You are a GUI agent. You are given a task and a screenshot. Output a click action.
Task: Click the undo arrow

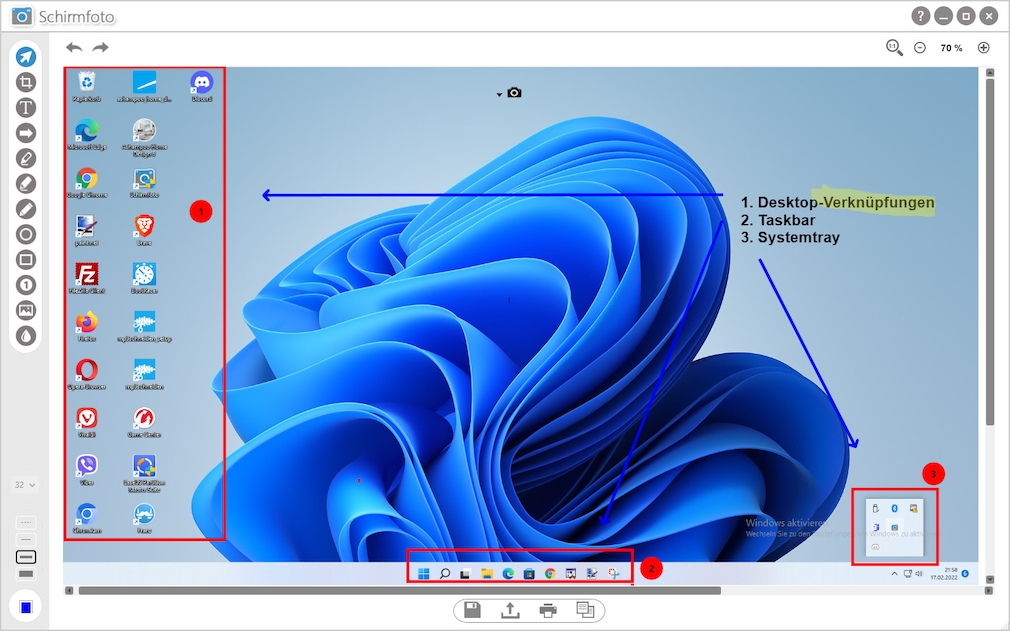(74, 47)
